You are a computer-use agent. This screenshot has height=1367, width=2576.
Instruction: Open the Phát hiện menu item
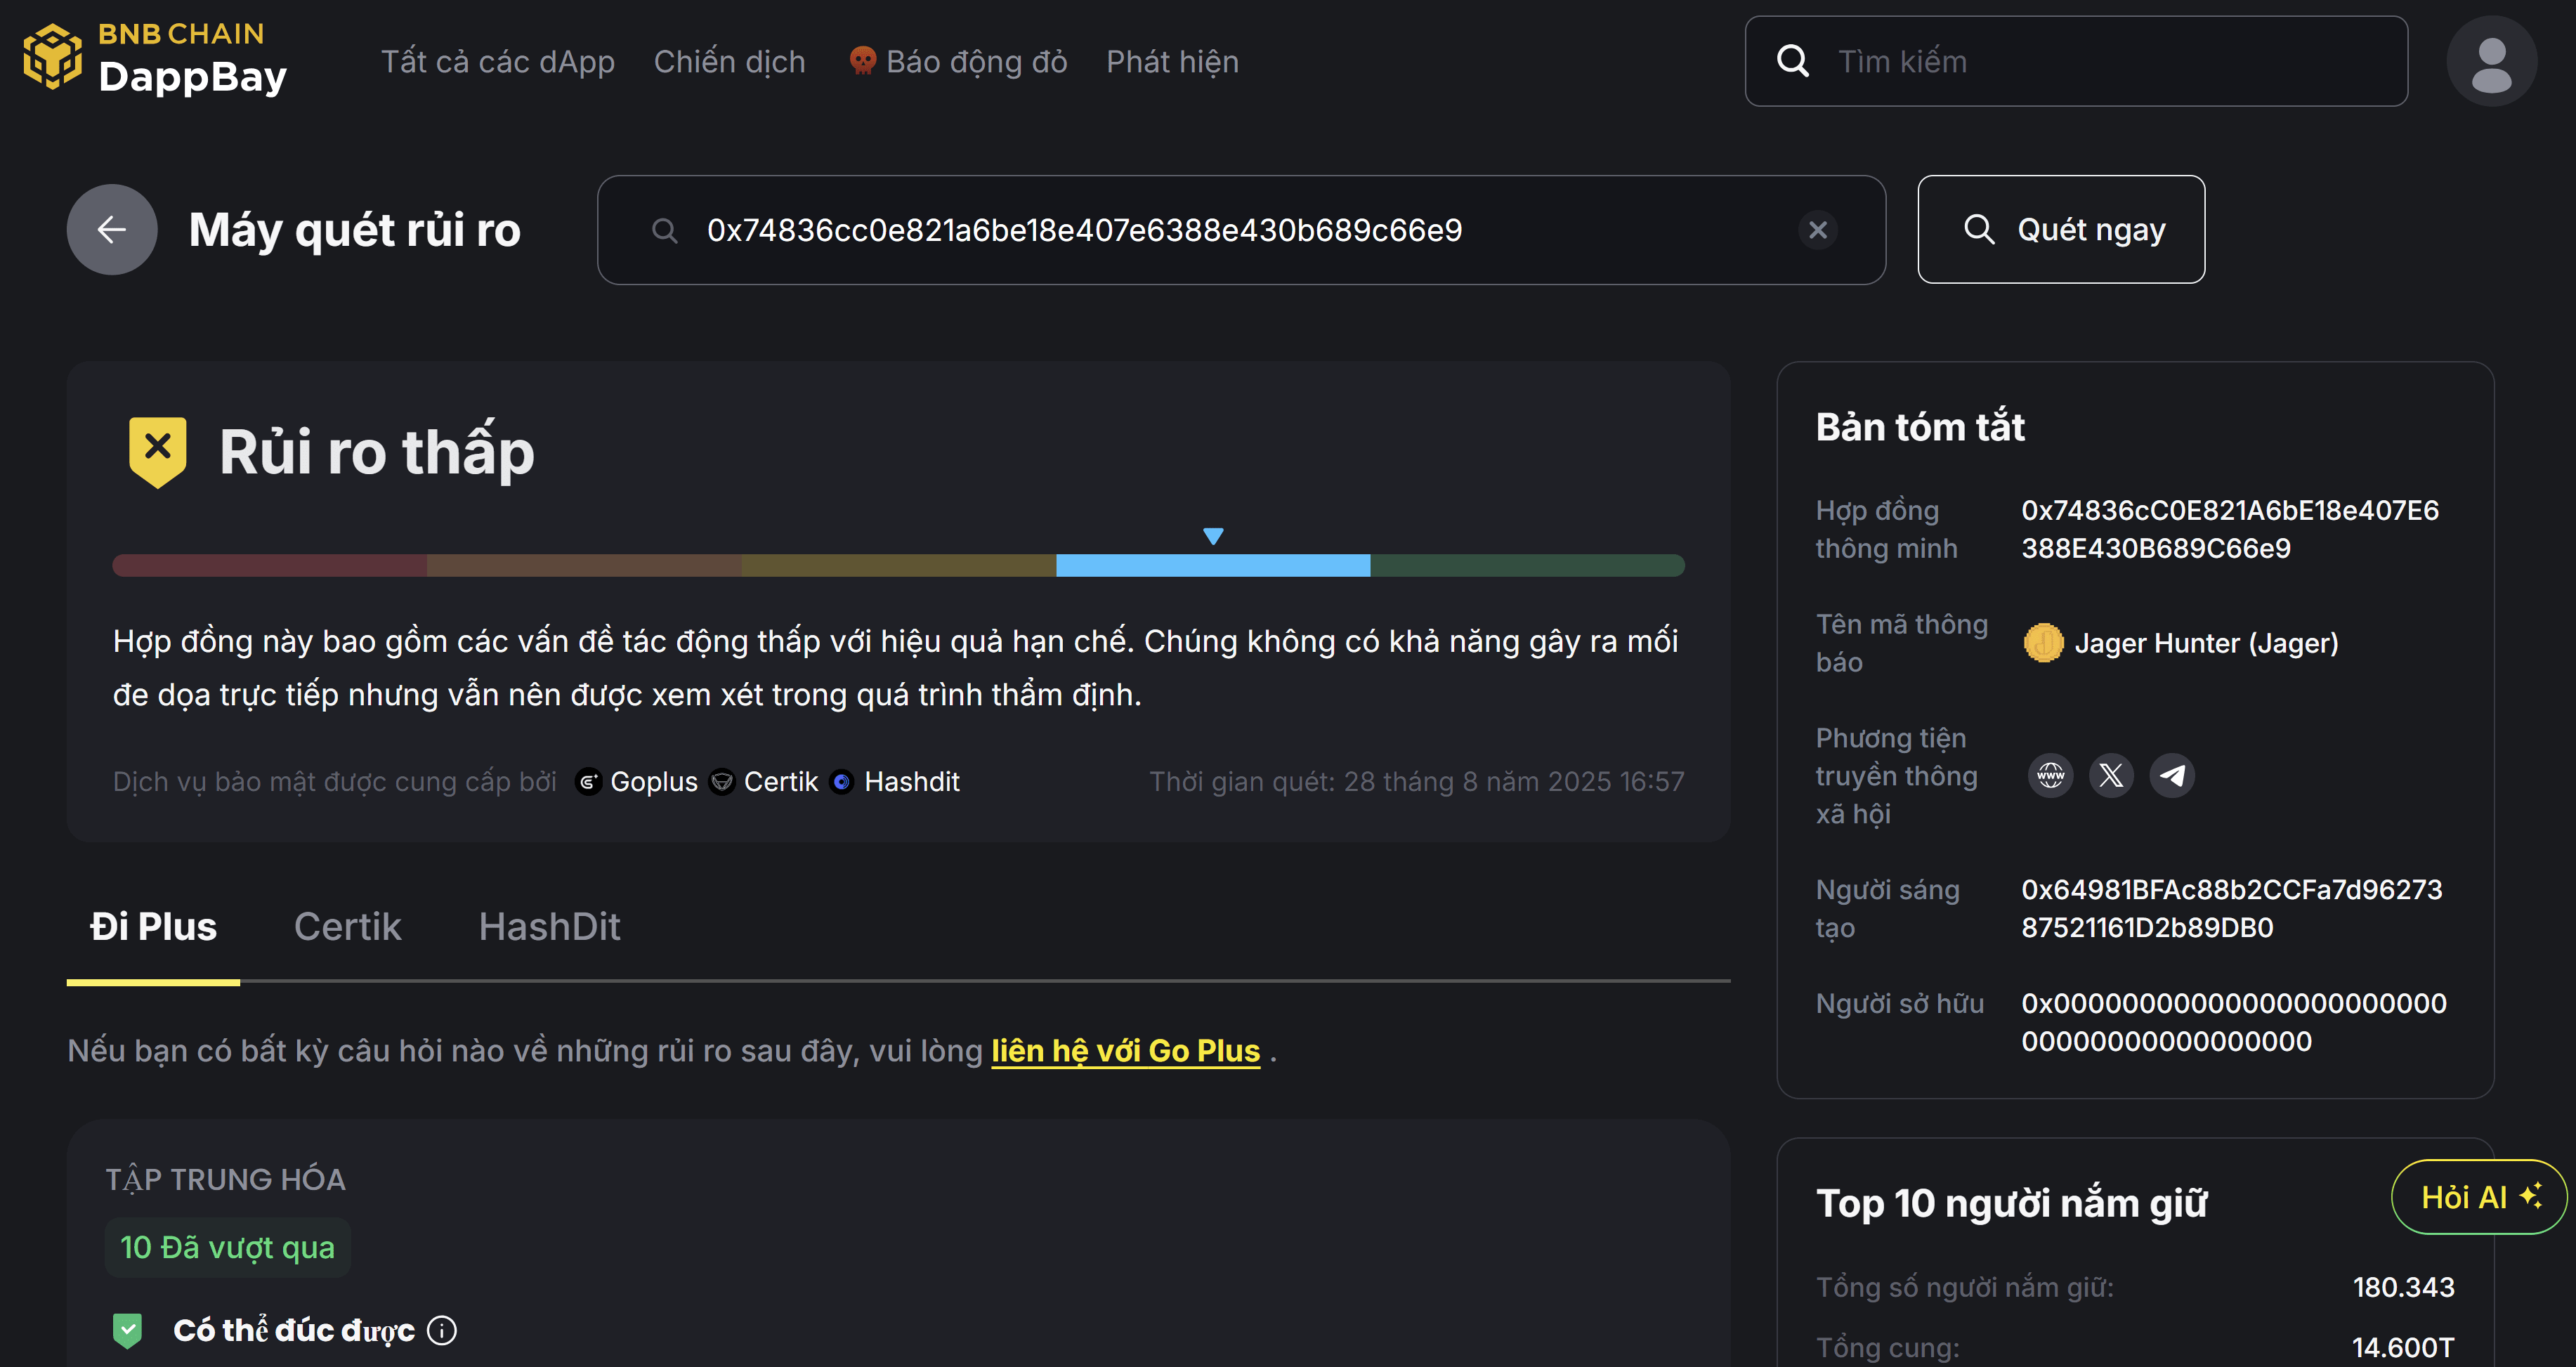[x=1172, y=61]
